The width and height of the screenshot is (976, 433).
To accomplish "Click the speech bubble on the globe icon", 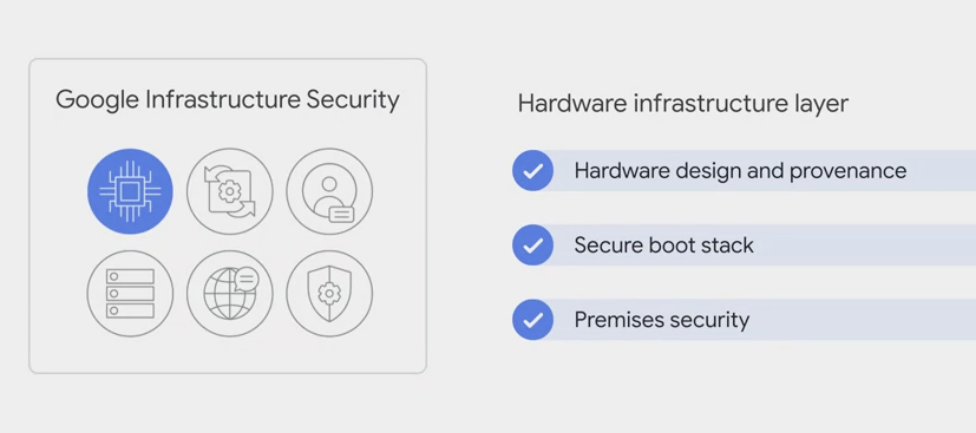I will [245, 278].
